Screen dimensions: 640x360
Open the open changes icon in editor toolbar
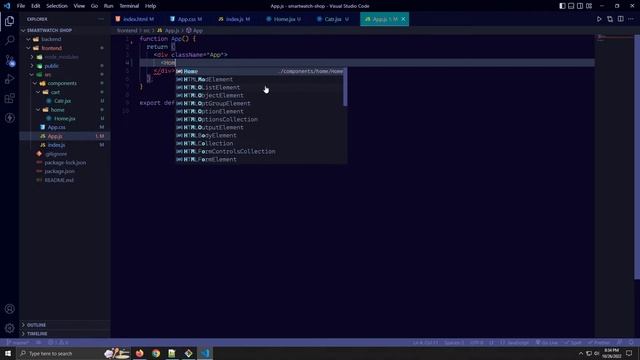coord(610,19)
